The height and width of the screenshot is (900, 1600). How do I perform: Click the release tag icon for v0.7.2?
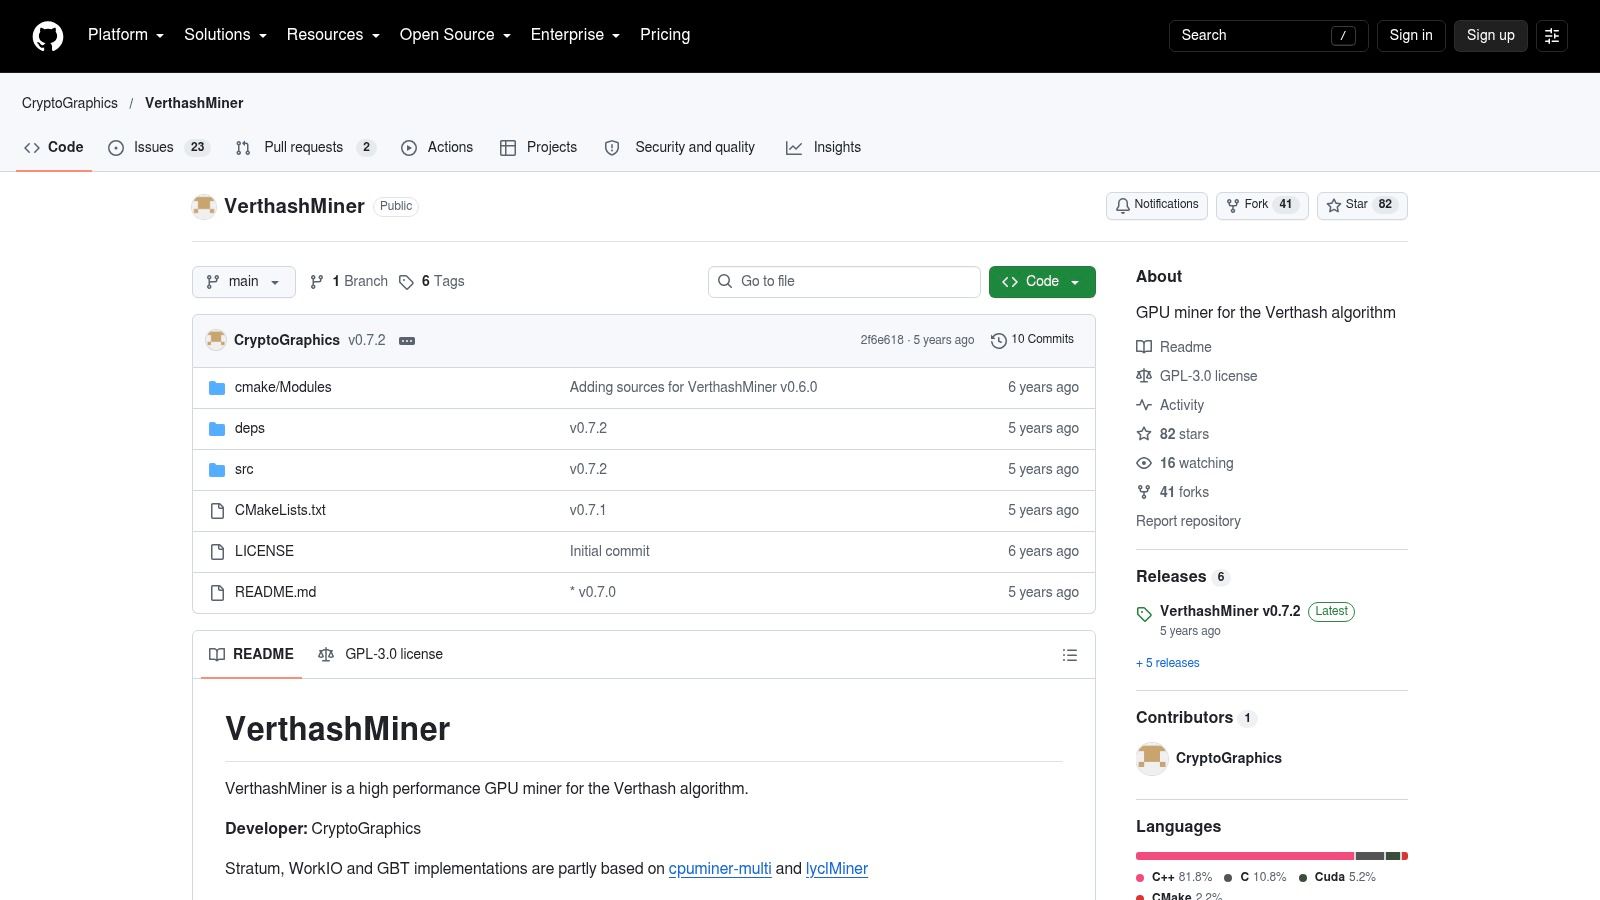coord(1144,614)
